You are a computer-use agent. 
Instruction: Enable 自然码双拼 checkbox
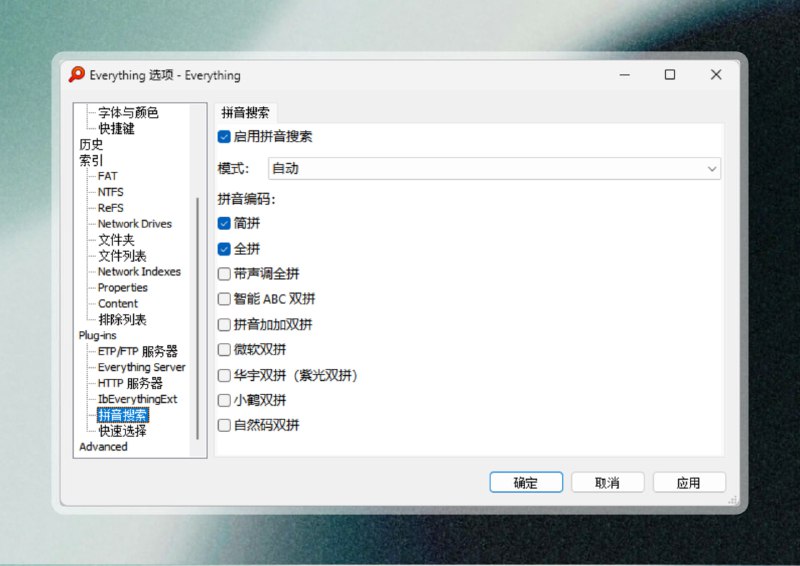coord(224,425)
